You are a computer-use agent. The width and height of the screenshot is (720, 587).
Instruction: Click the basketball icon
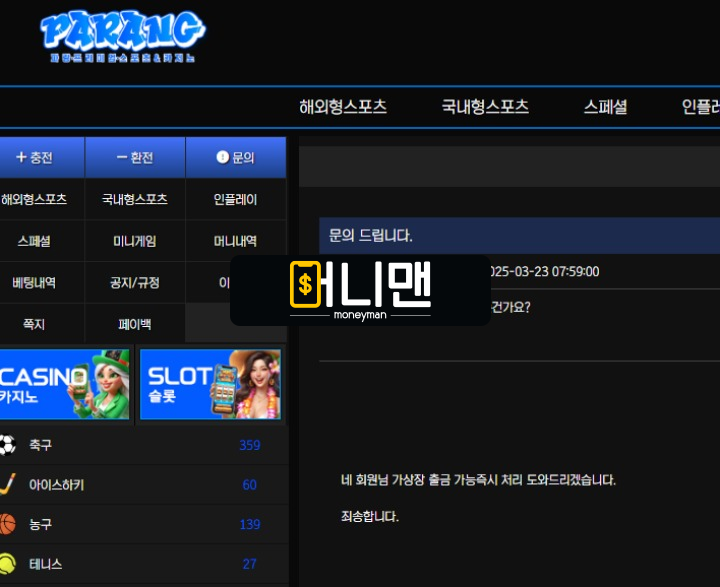pyautogui.click(x=8, y=524)
